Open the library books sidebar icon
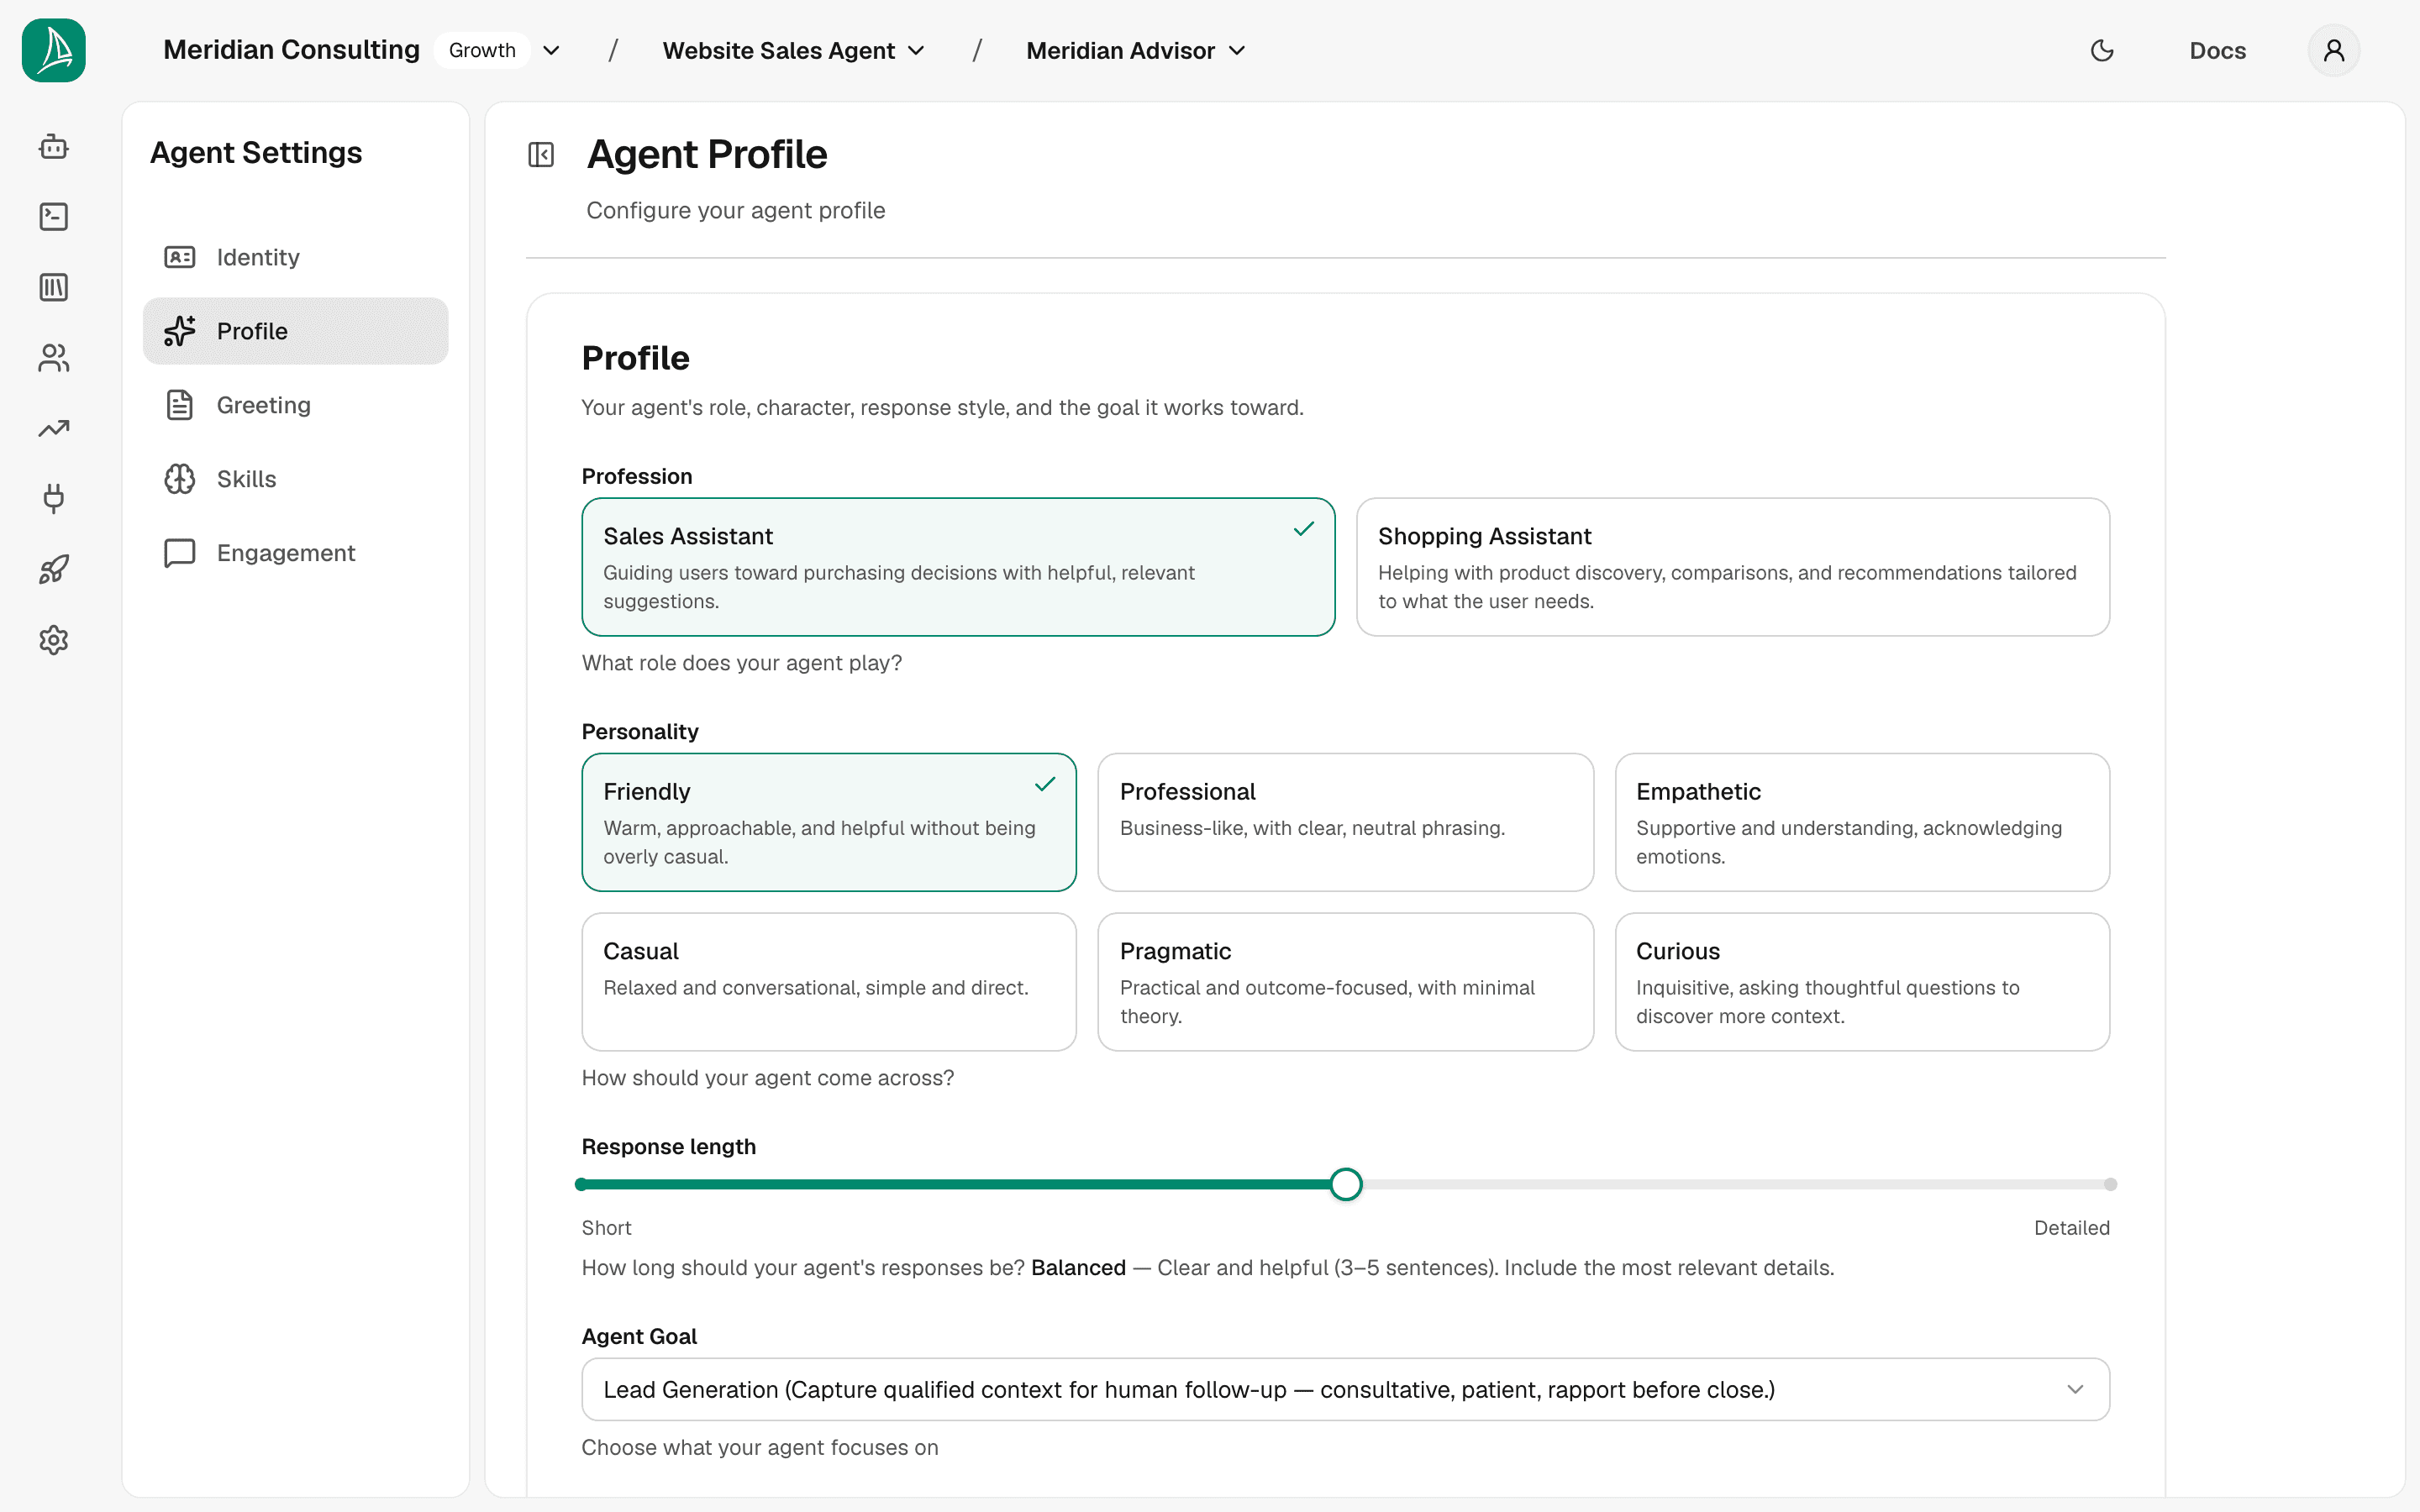This screenshot has width=2420, height=1512. tap(54, 288)
